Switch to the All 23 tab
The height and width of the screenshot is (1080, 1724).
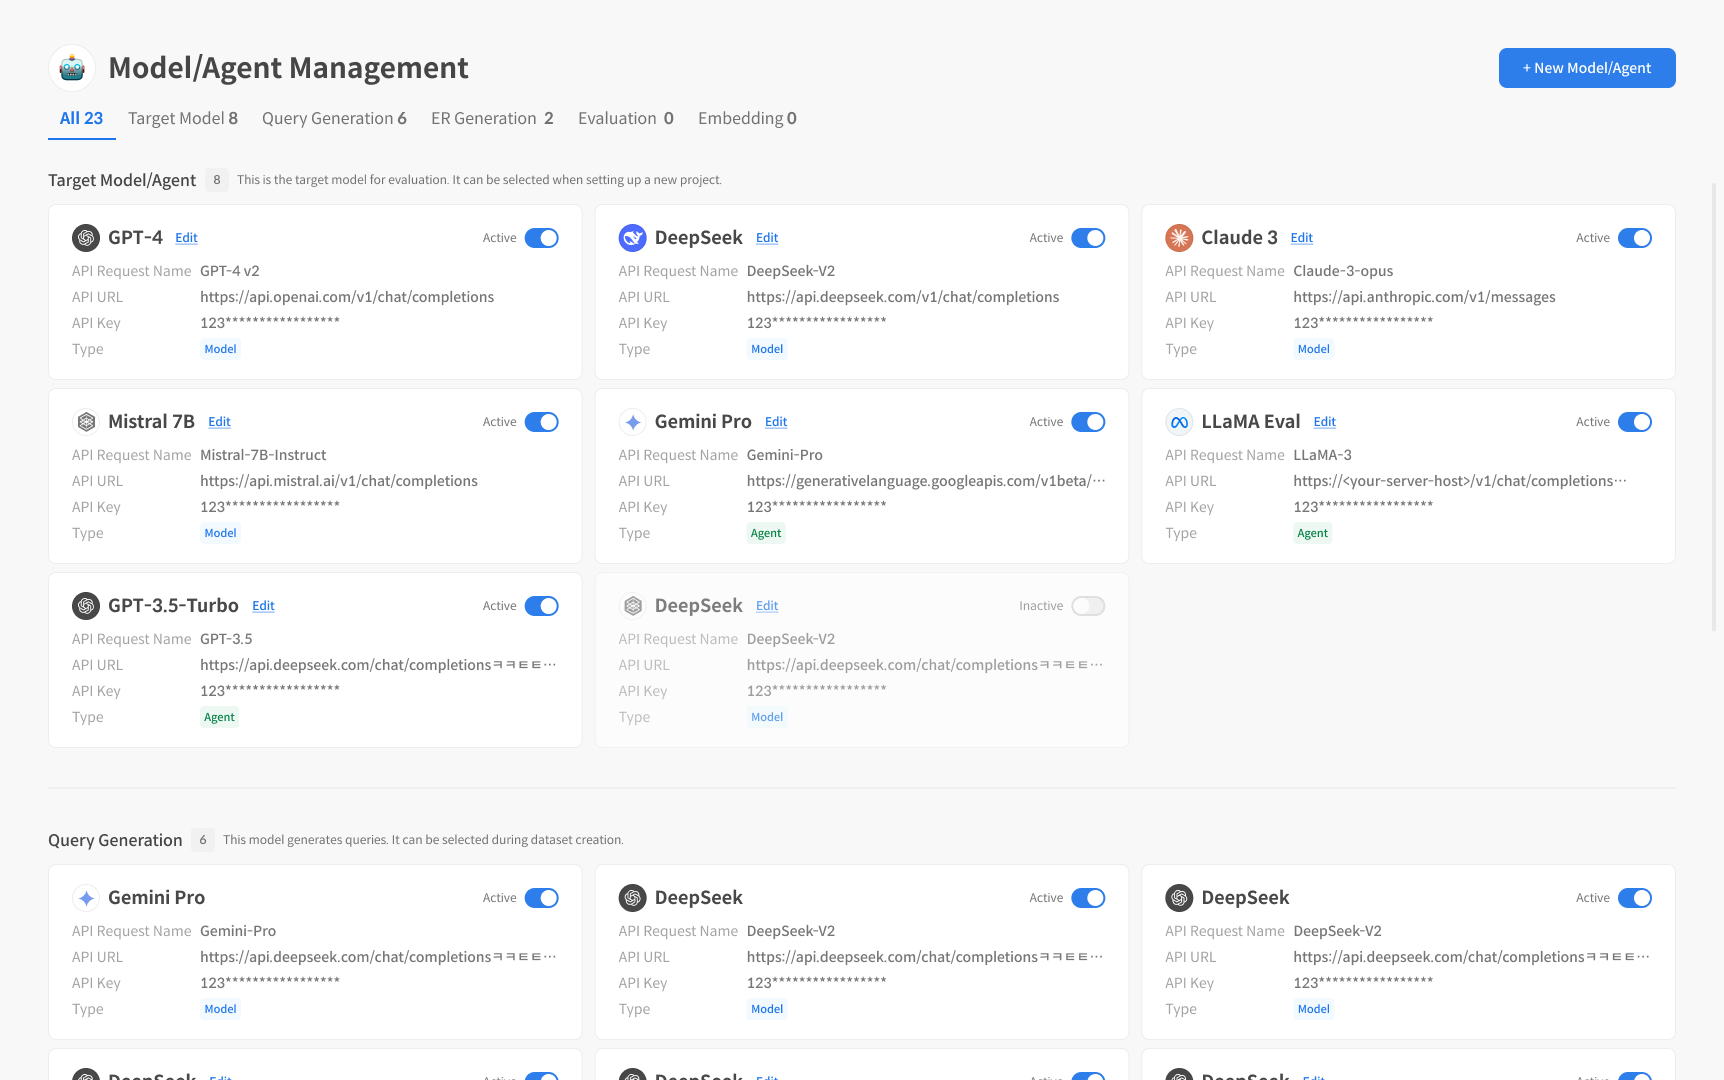tap(81, 118)
